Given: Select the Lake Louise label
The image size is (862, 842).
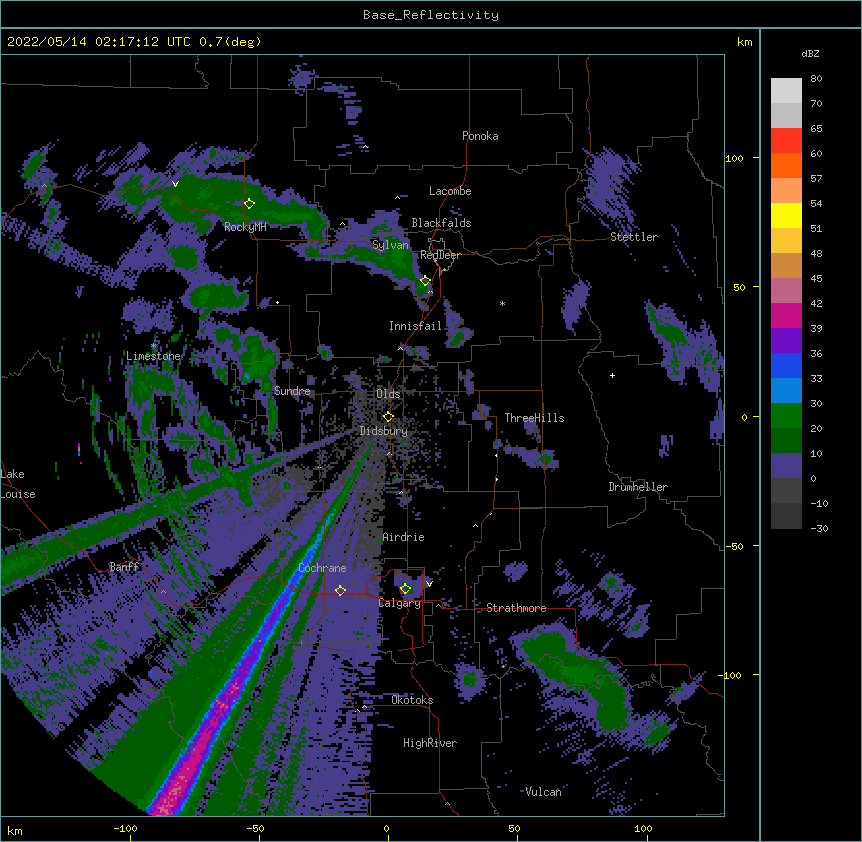Looking at the screenshot, I should tap(18, 484).
